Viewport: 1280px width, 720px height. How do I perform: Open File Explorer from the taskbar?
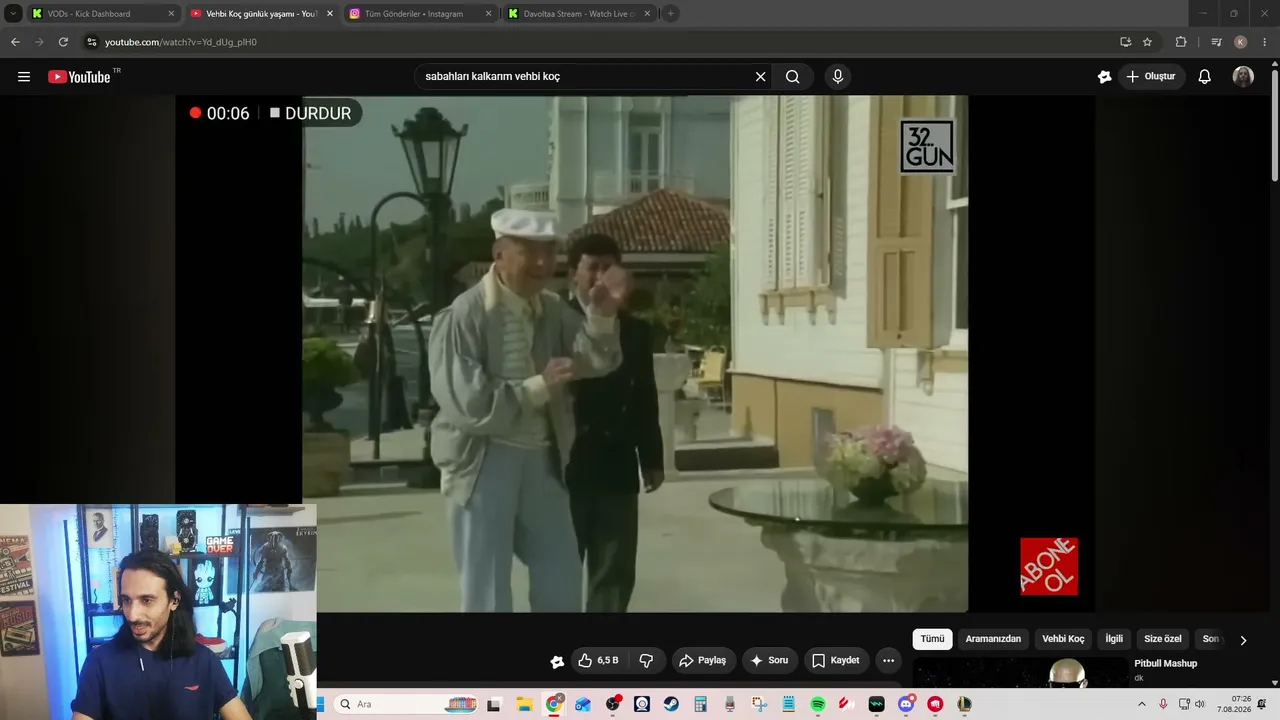tap(524, 704)
